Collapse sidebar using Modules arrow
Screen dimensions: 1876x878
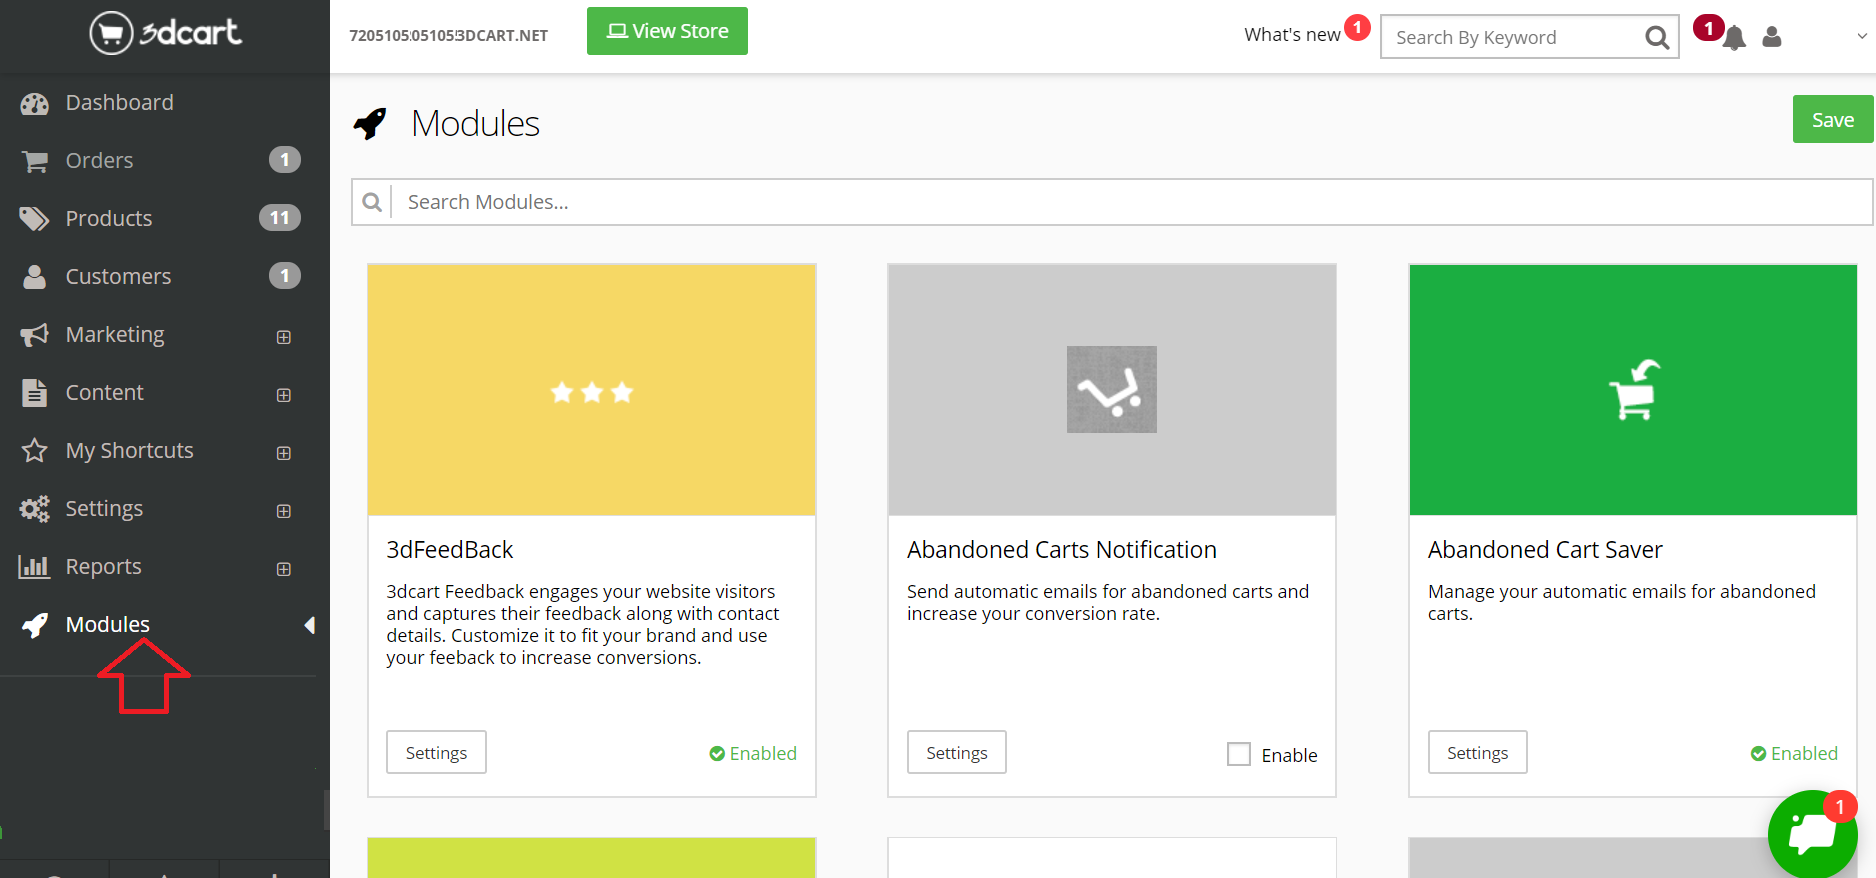pyautogui.click(x=309, y=625)
